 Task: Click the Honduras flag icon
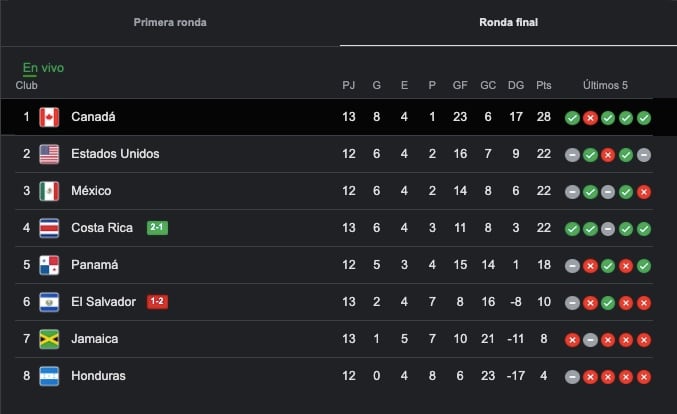coord(49,376)
